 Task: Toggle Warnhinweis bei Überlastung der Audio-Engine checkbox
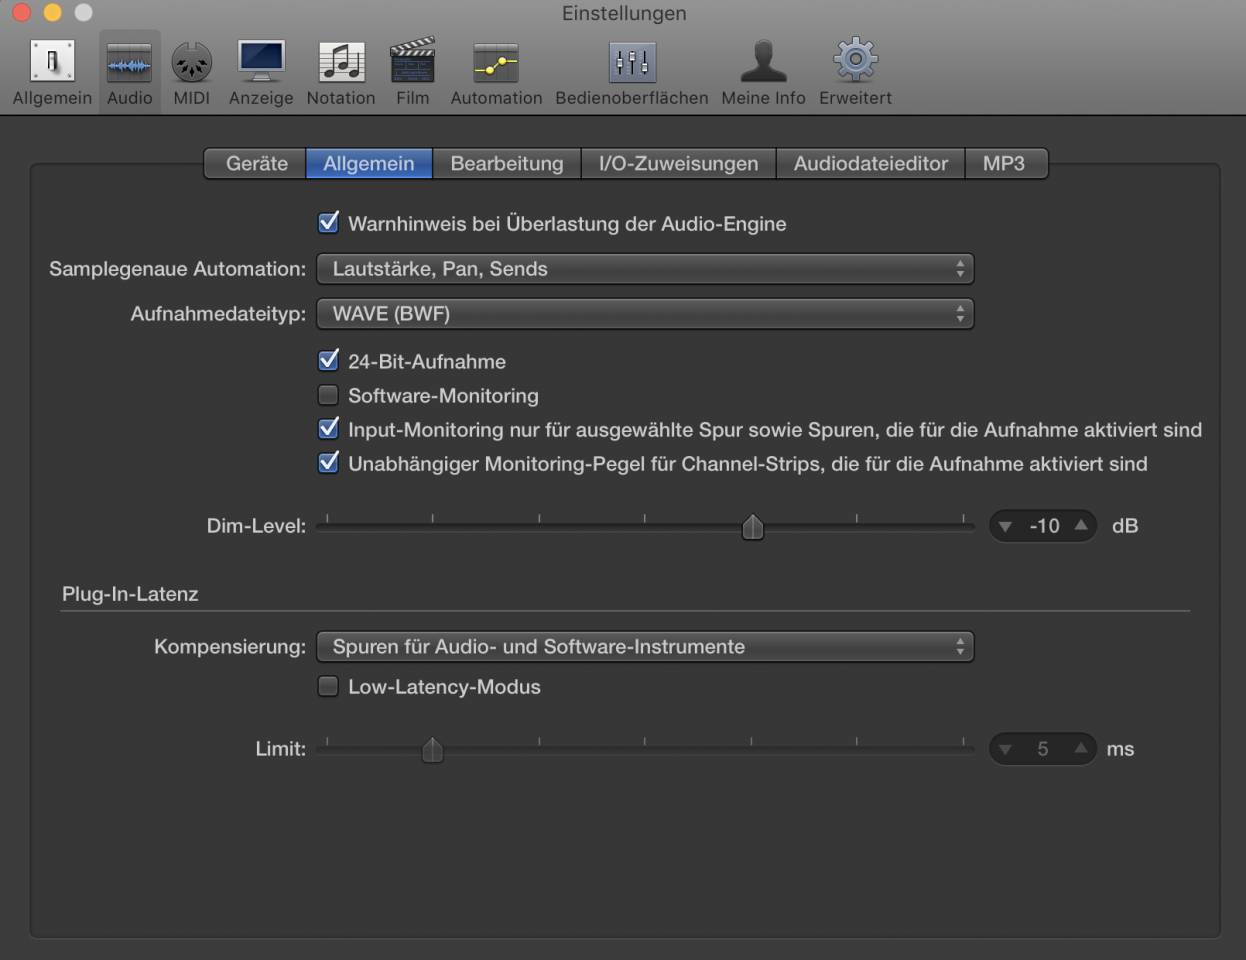328,223
